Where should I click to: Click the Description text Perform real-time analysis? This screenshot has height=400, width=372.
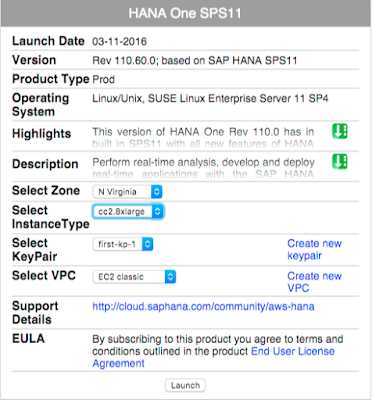[x=203, y=168]
